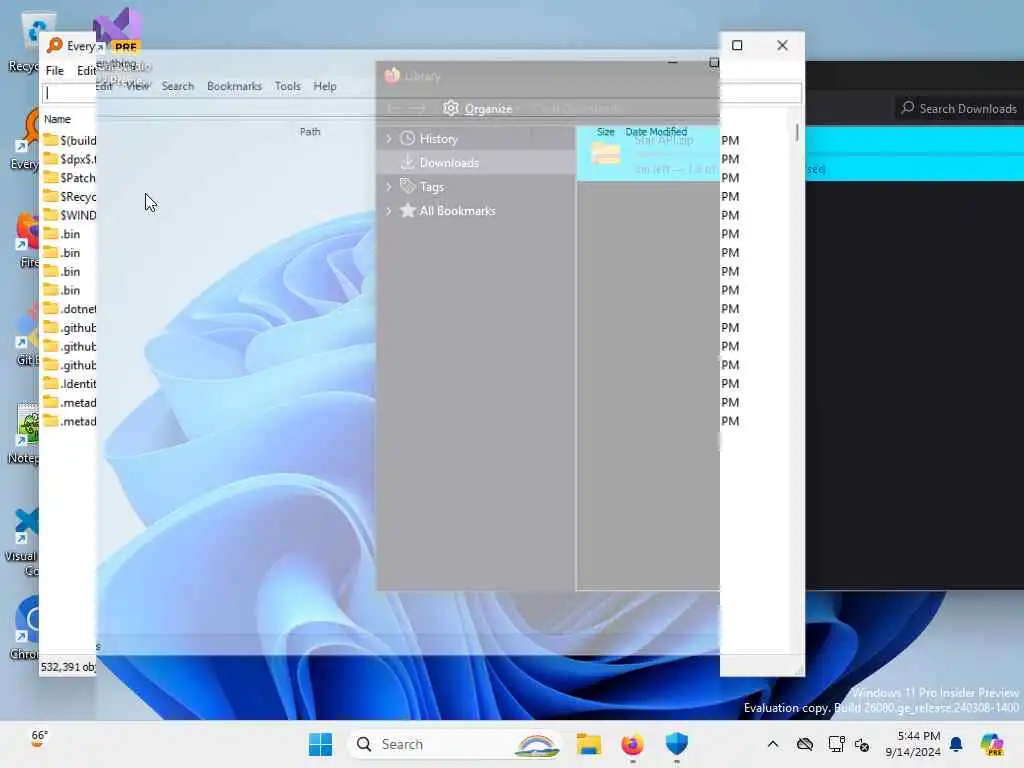Open the Bookmarks menu
Viewport: 1024px width, 768px height.
click(x=234, y=86)
